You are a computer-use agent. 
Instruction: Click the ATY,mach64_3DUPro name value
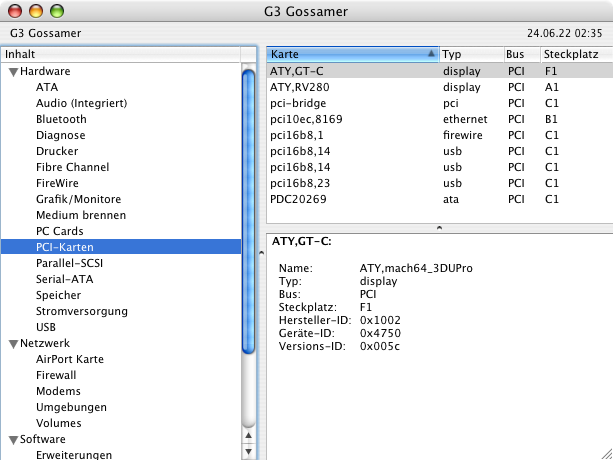click(x=416, y=268)
